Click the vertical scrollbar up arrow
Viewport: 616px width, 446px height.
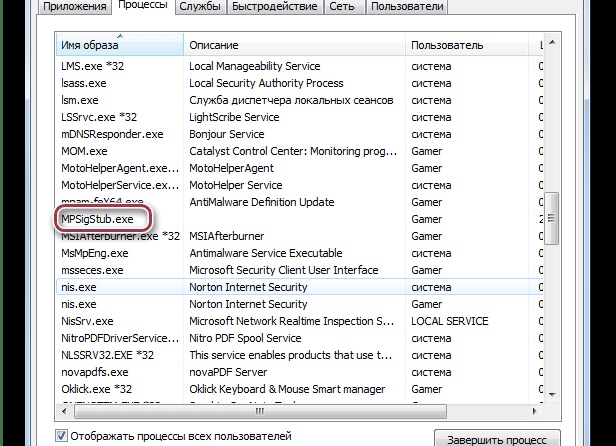pyautogui.click(x=552, y=42)
